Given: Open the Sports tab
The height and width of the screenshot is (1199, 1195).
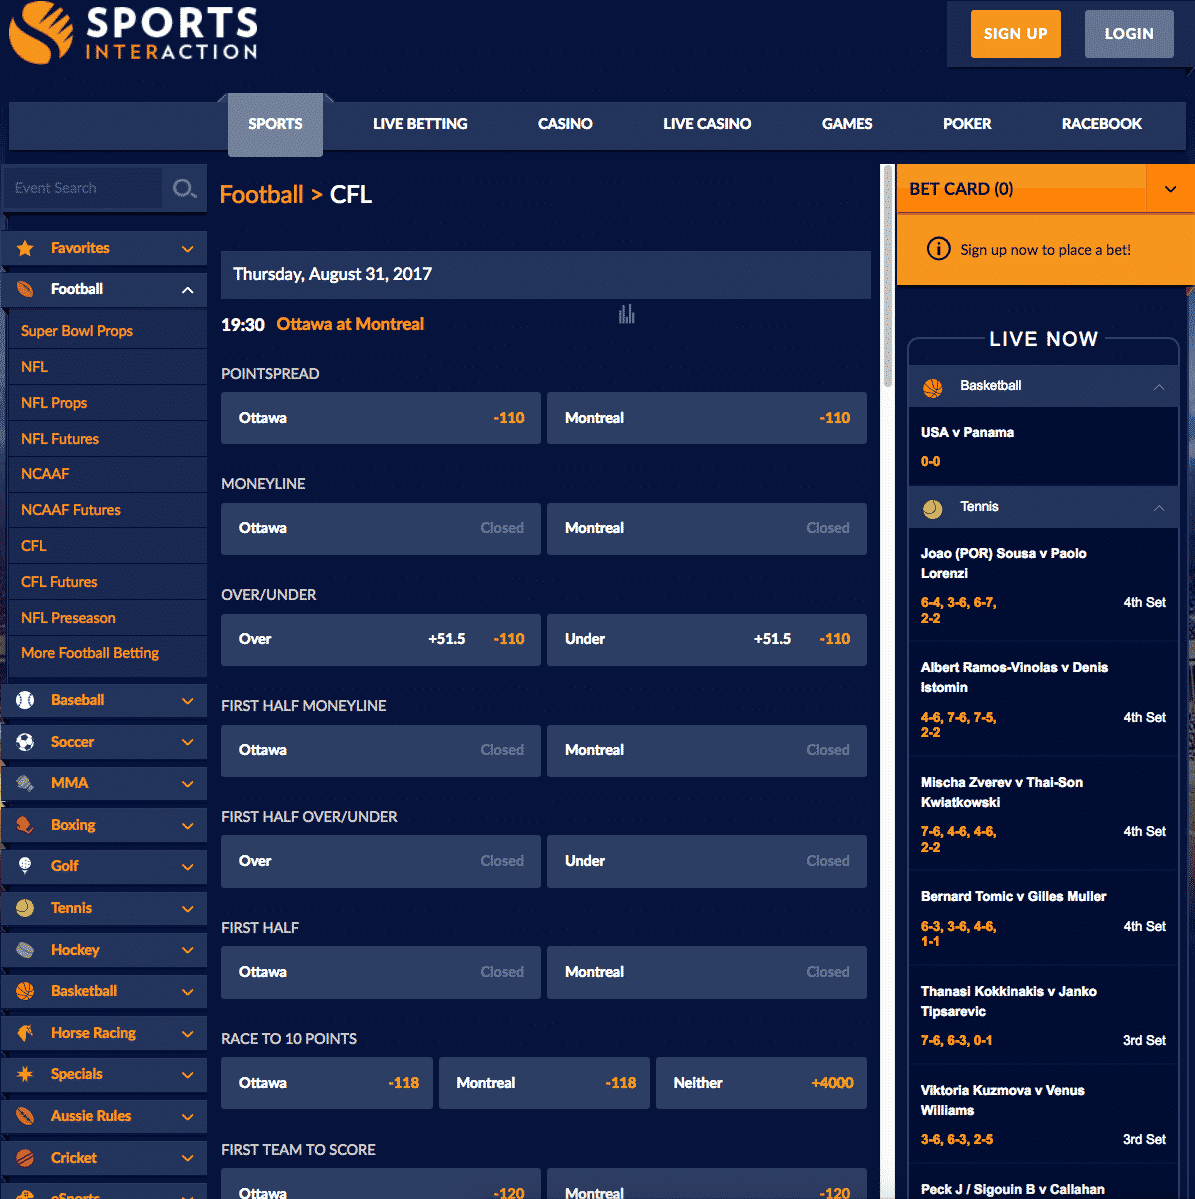Looking at the screenshot, I should (275, 124).
